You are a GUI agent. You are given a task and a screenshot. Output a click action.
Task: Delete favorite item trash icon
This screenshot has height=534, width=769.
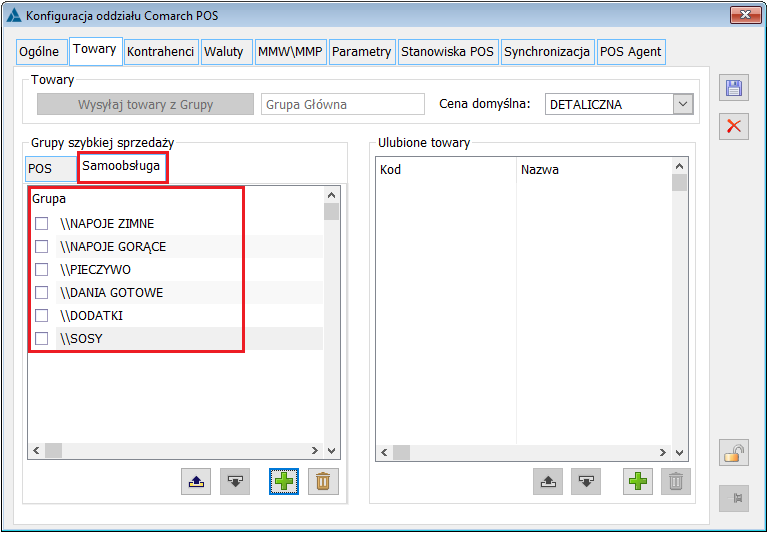point(676,482)
